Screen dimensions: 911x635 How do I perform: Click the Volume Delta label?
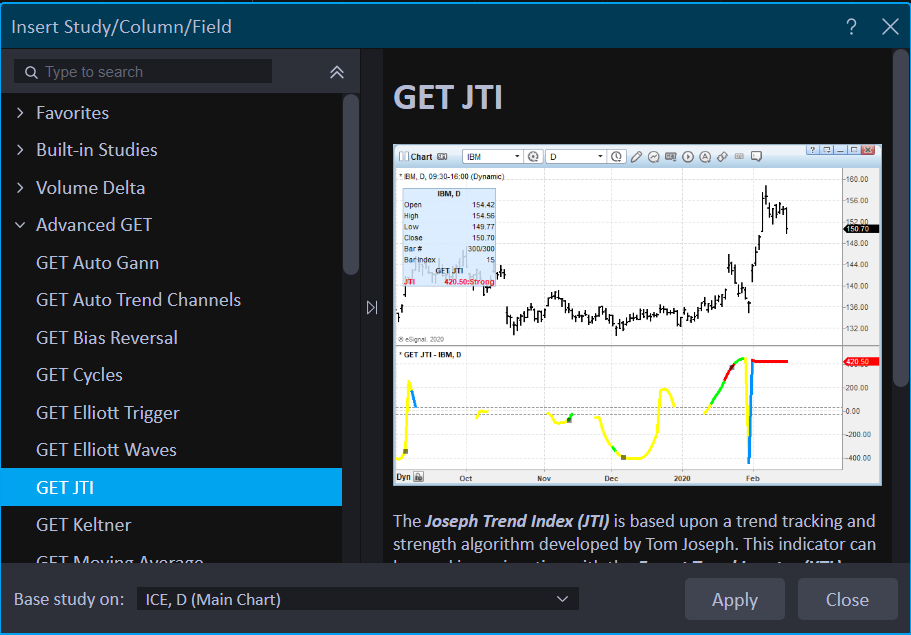pyautogui.click(x=91, y=188)
